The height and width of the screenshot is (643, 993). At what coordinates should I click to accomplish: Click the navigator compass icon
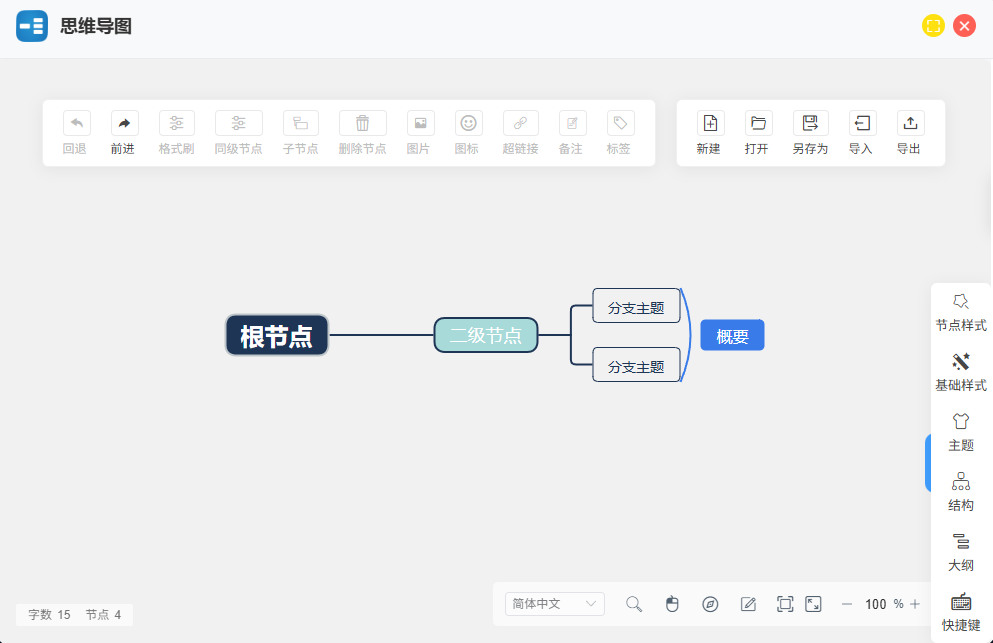(710, 604)
